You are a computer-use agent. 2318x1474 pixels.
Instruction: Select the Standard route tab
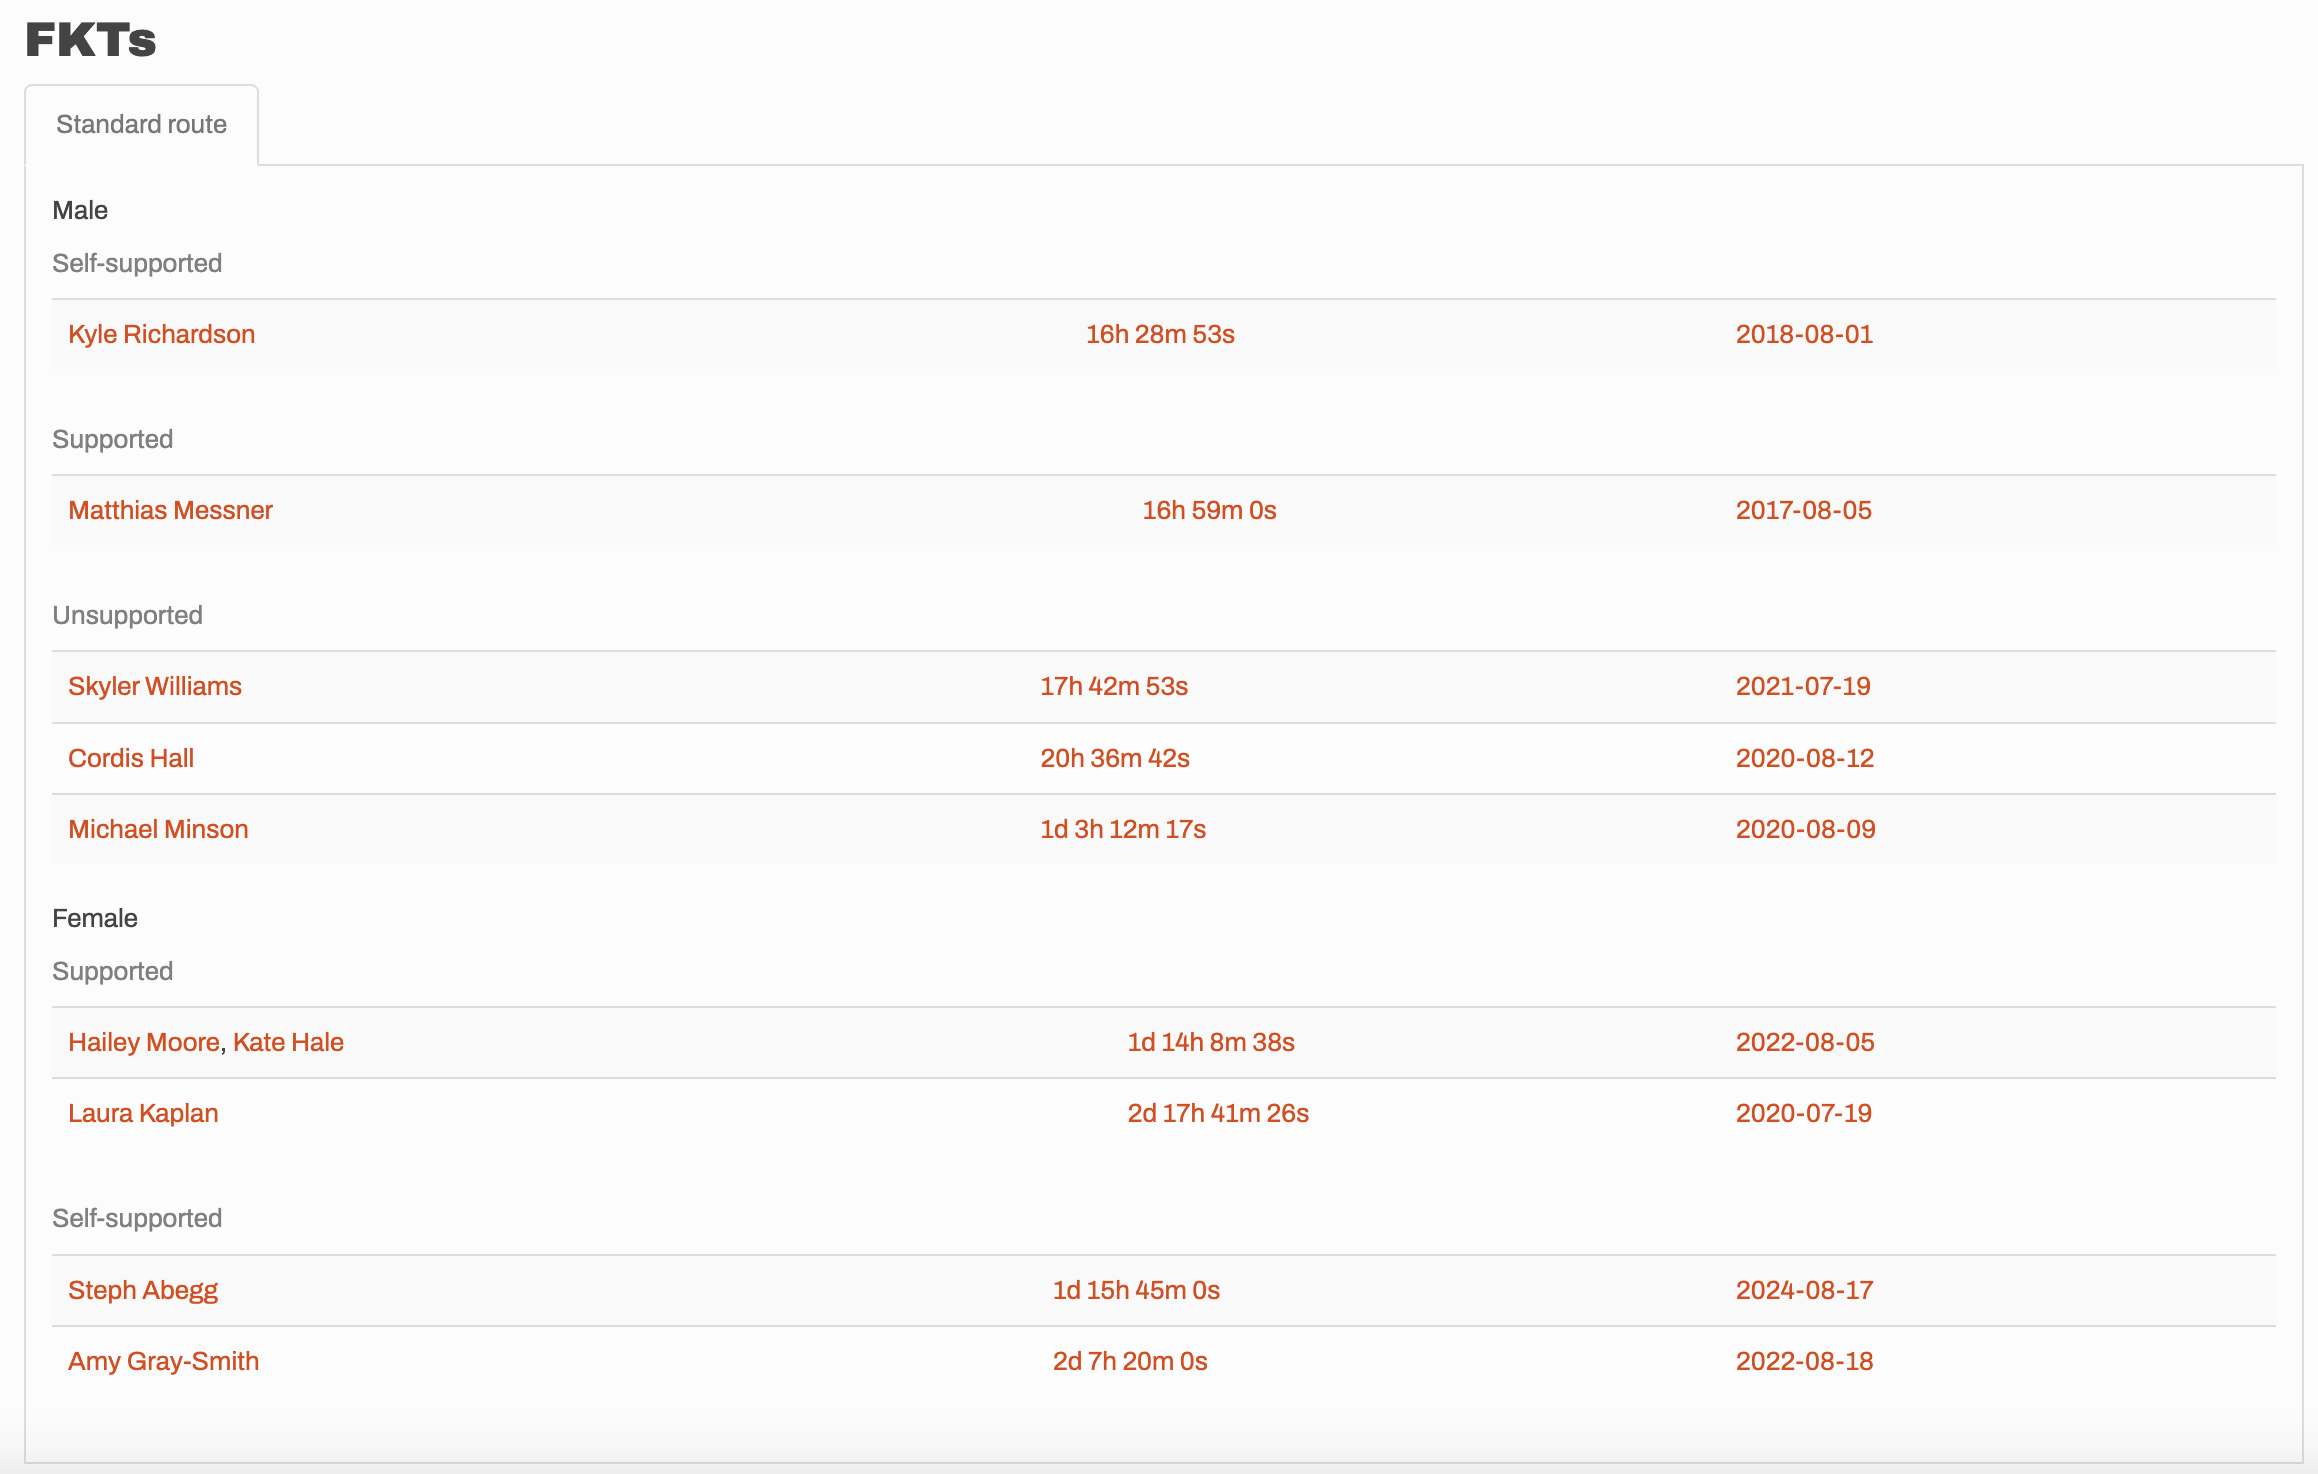tap(141, 124)
